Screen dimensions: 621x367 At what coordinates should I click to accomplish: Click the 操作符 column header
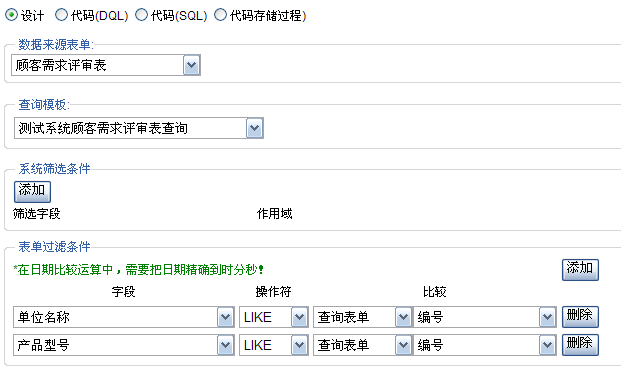(274, 292)
